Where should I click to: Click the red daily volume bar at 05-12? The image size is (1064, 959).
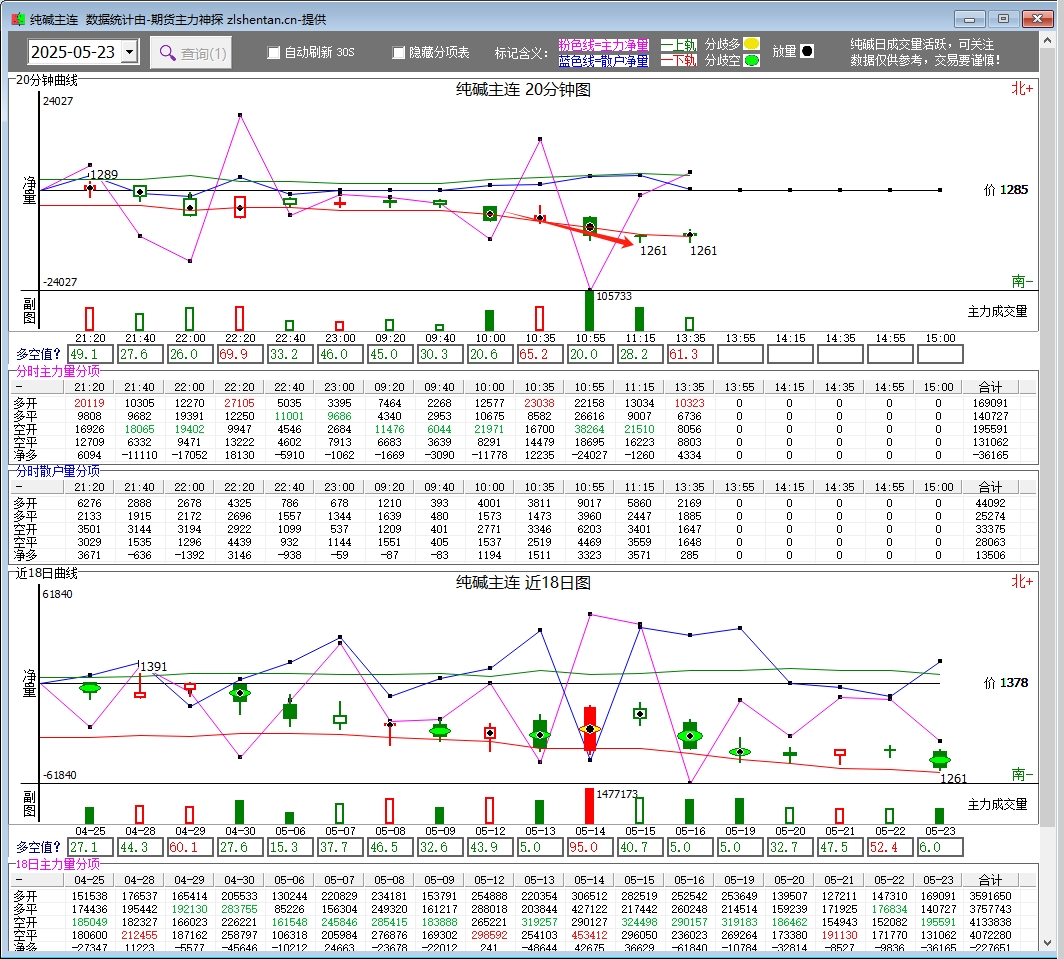point(489,810)
